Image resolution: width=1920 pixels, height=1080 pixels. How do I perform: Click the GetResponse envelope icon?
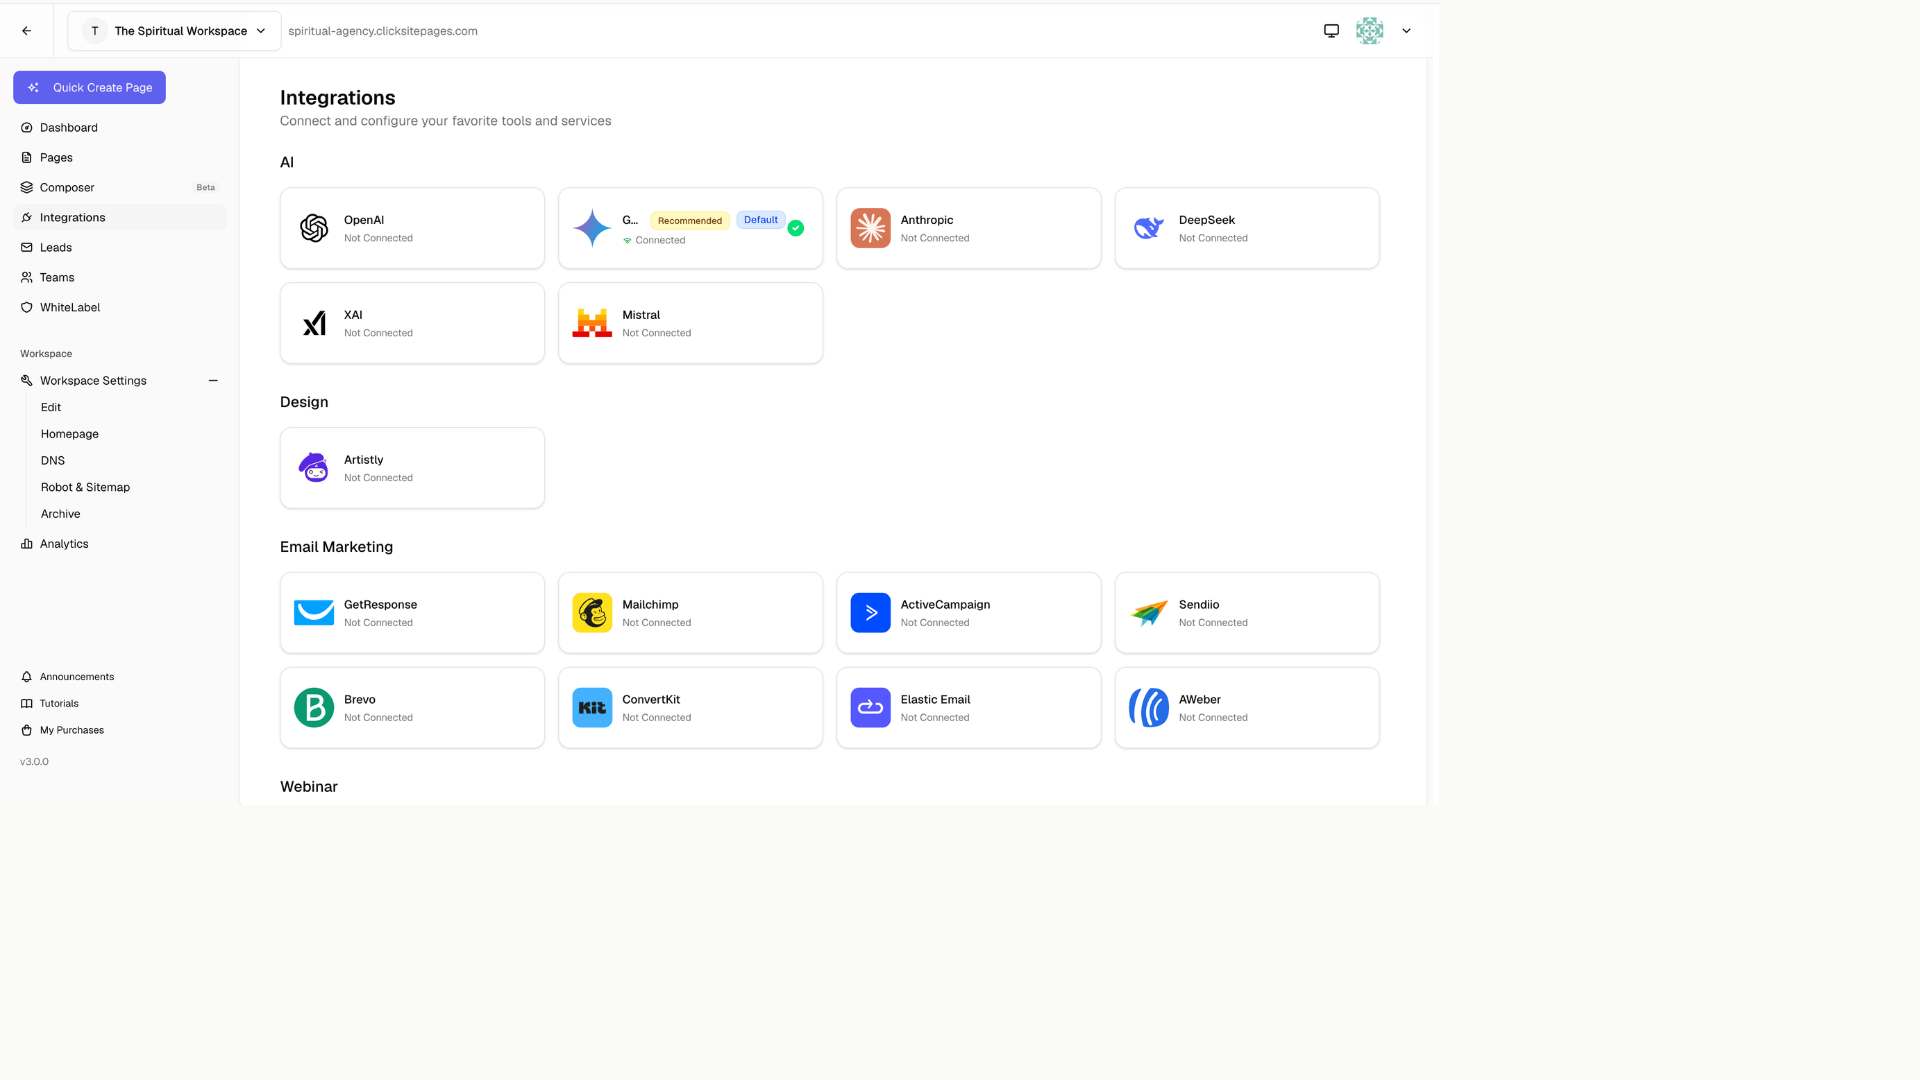point(314,613)
